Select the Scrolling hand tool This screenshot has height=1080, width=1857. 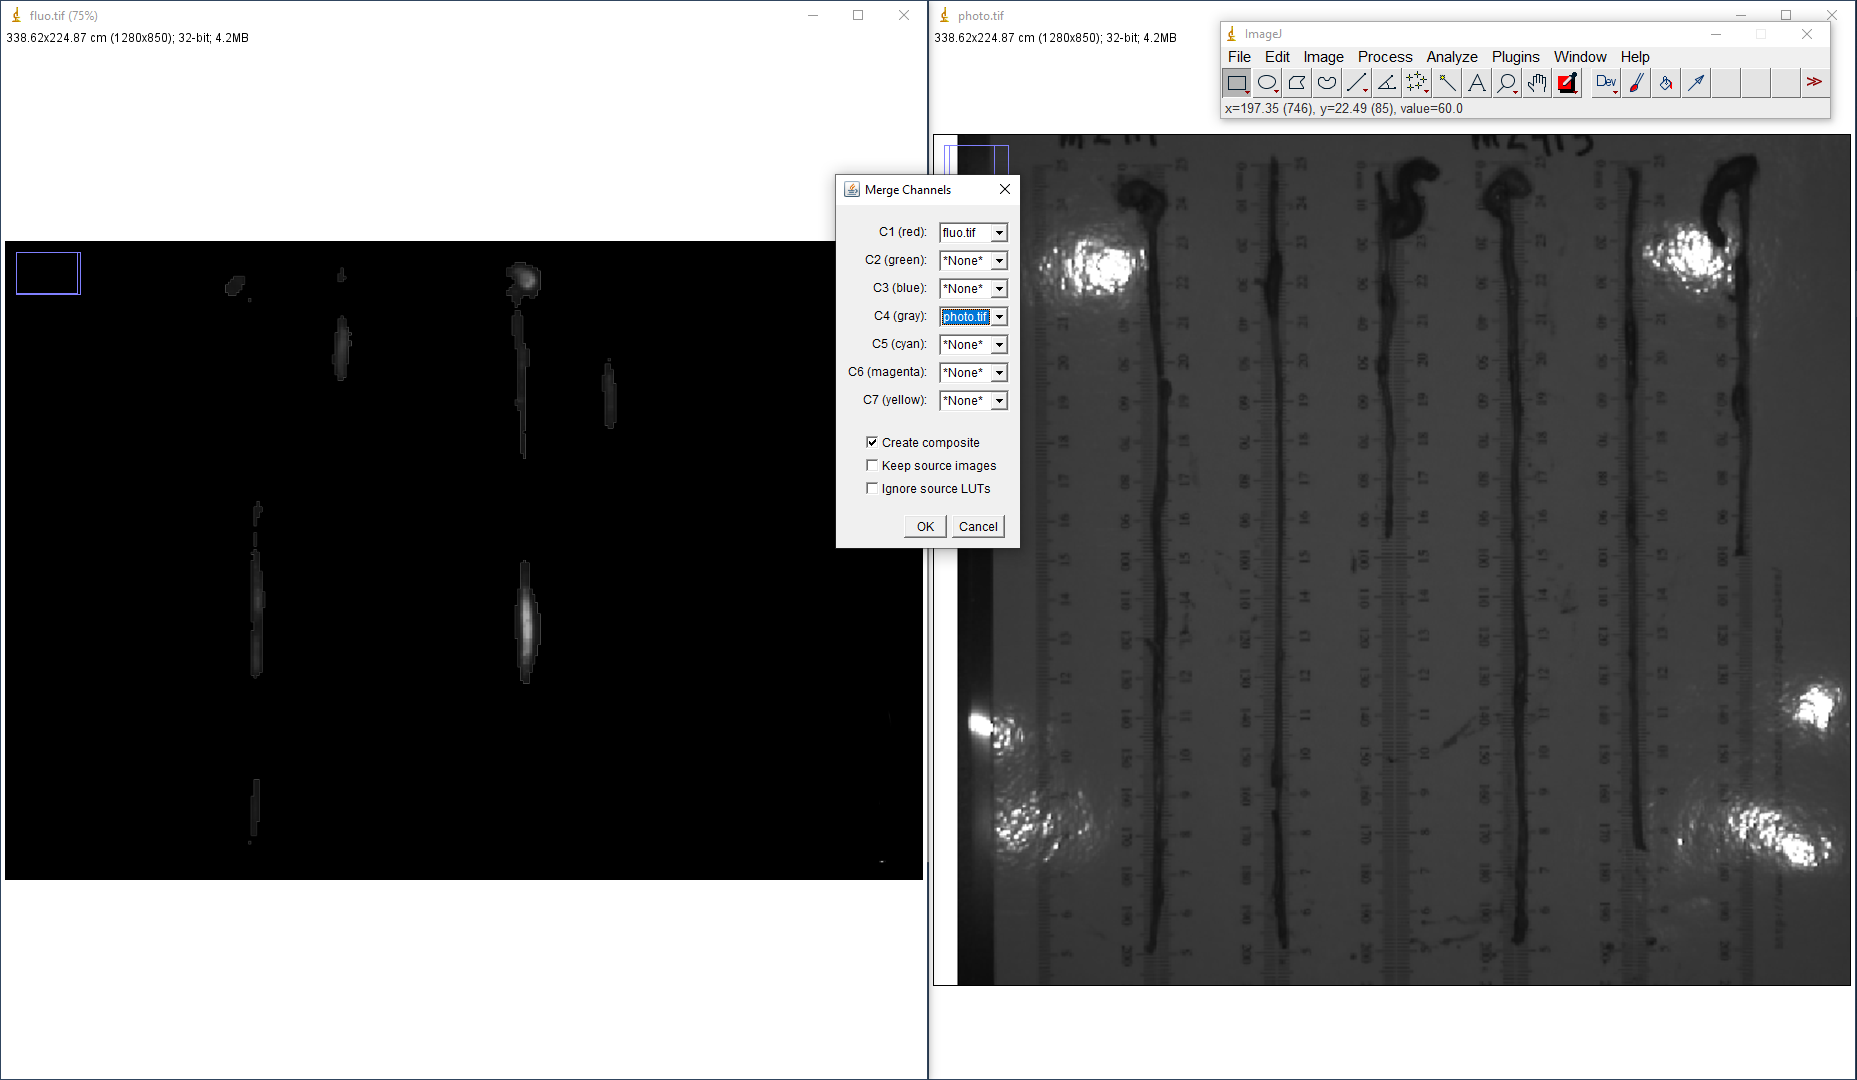pyautogui.click(x=1537, y=83)
